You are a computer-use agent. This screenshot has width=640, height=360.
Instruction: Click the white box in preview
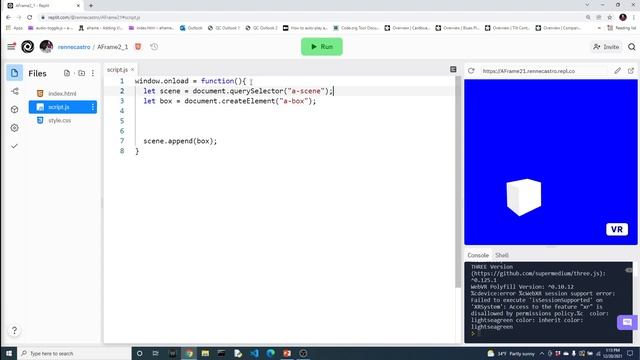(x=524, y=197)
